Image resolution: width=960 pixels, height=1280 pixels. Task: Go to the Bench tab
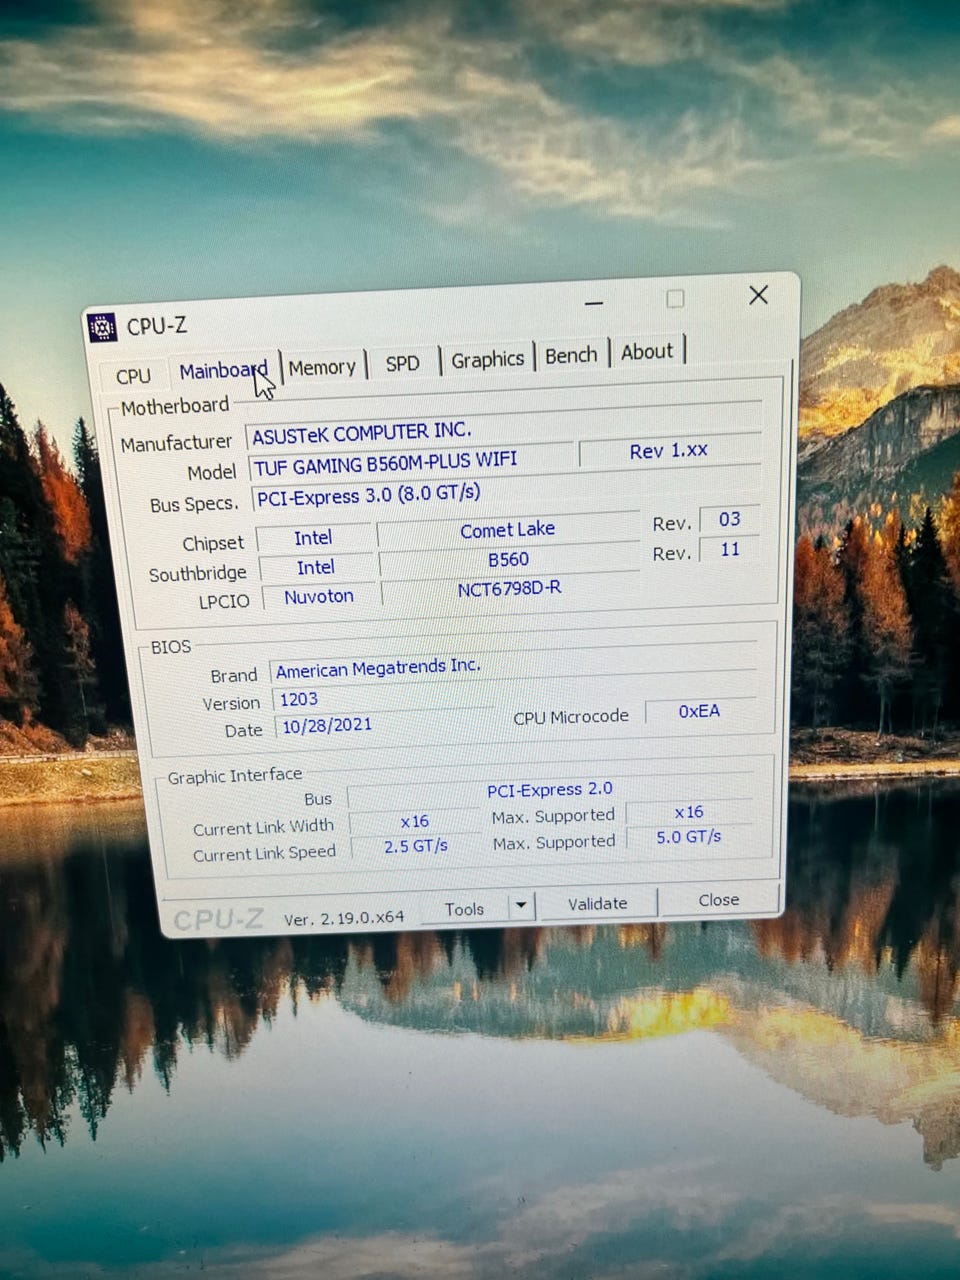pos(571,355)
